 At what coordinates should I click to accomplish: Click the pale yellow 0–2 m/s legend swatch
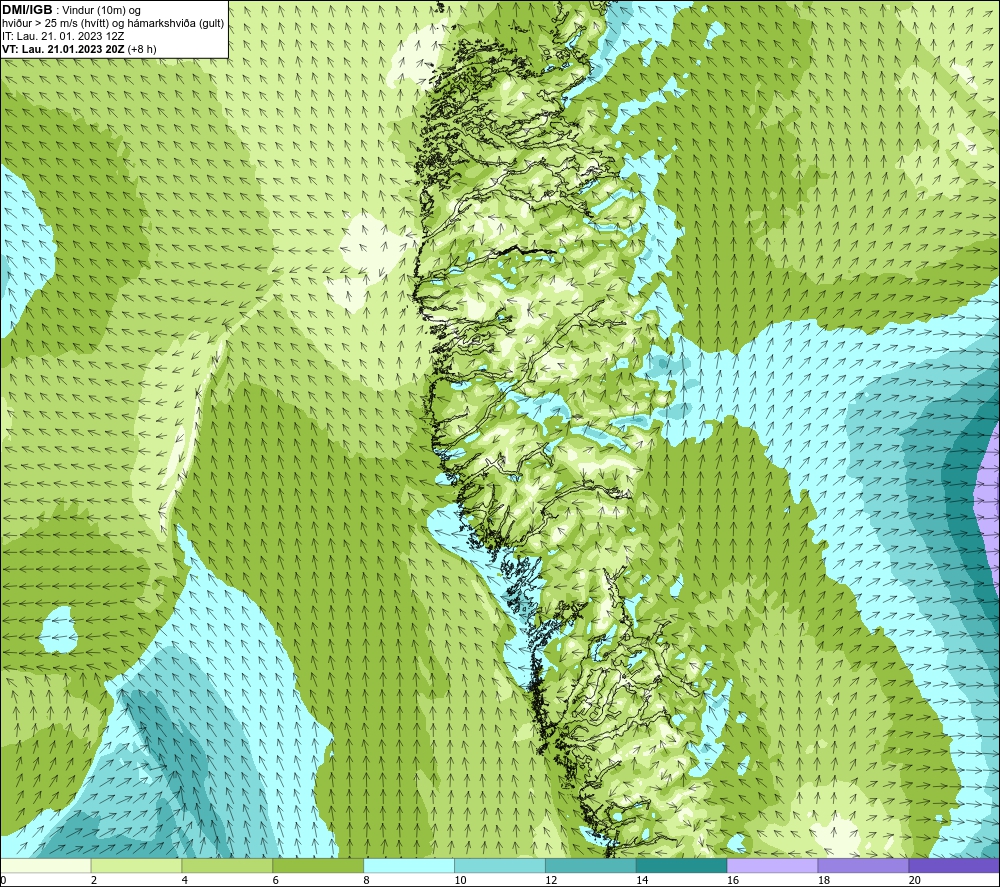[x=46, y=865]
